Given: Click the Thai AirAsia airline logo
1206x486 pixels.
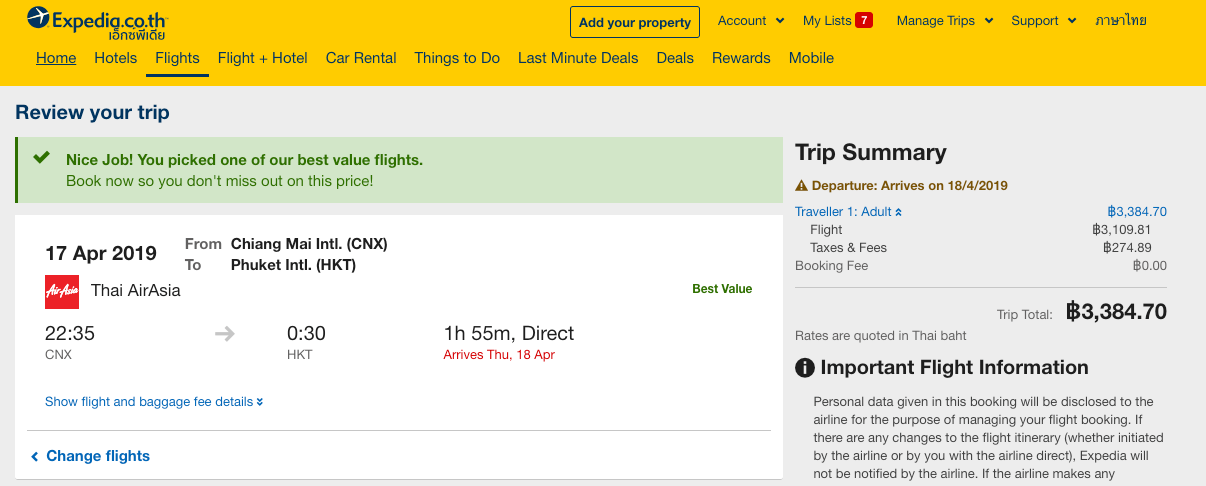Looking at the screenshot, I should click(x=62, y=291).
